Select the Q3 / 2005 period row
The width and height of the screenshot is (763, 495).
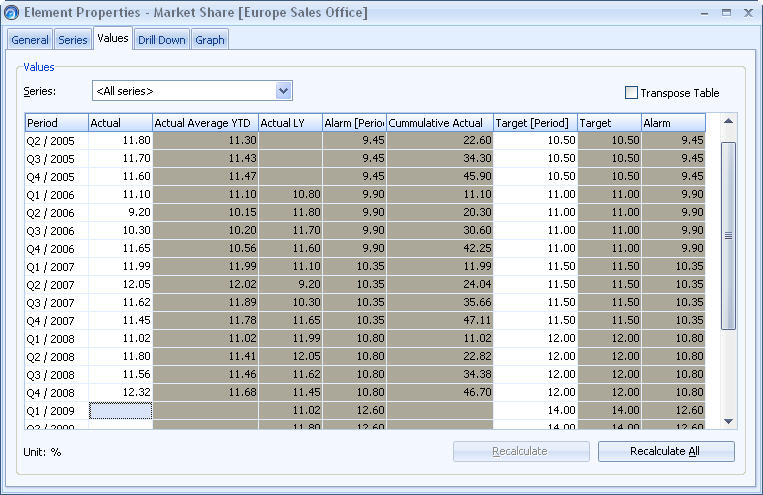[x=56, y=159]
